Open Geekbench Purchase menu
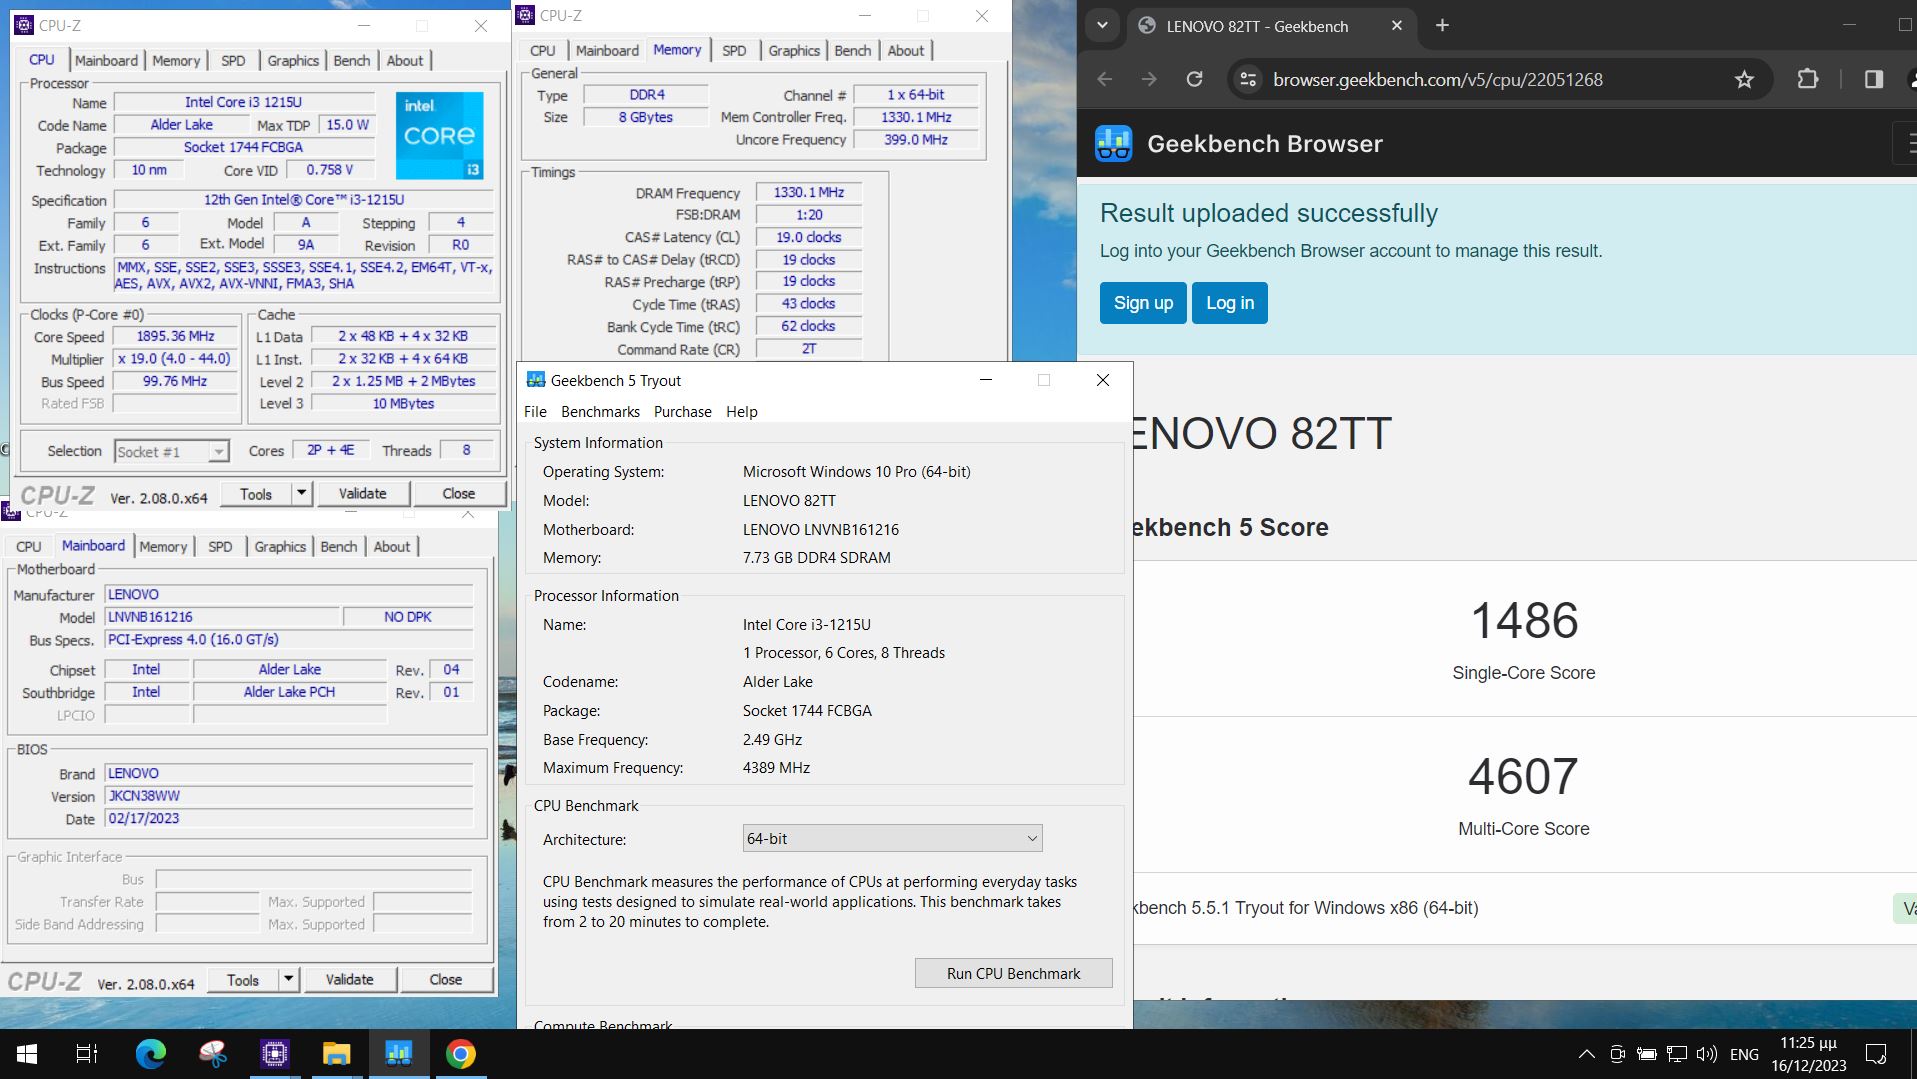1917x1079 pixels. (682, 412)
